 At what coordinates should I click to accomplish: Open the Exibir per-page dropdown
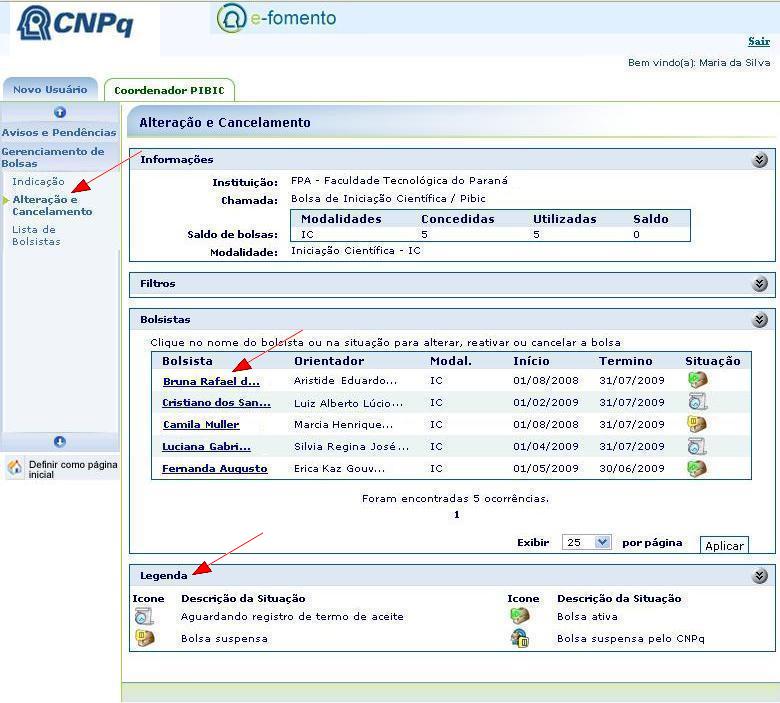(586, 542)
